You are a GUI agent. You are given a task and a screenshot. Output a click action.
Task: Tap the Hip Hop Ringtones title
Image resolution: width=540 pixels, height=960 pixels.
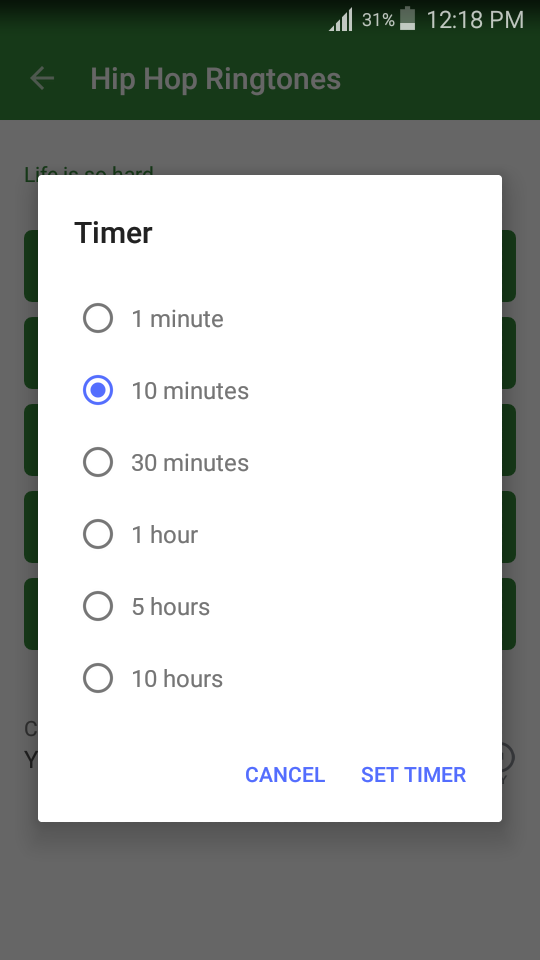[x=216, y=79]
